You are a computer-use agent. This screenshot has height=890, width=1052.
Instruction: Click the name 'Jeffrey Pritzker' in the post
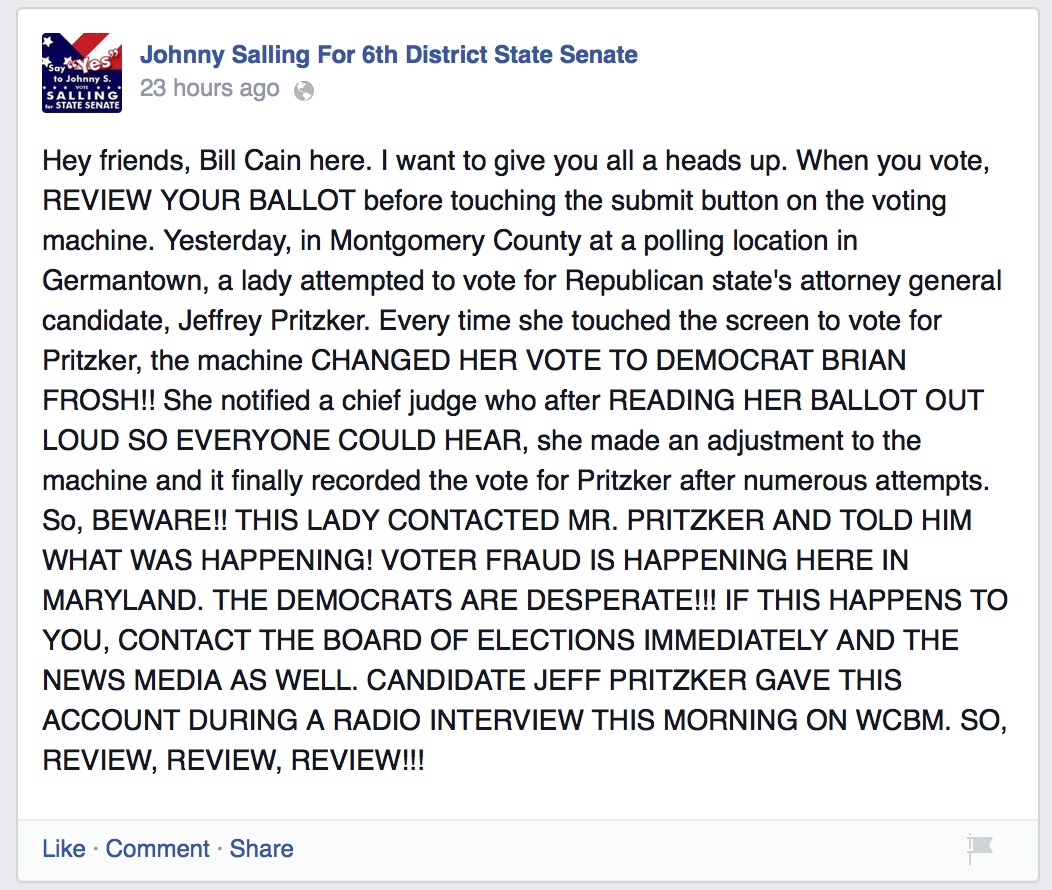273,321
